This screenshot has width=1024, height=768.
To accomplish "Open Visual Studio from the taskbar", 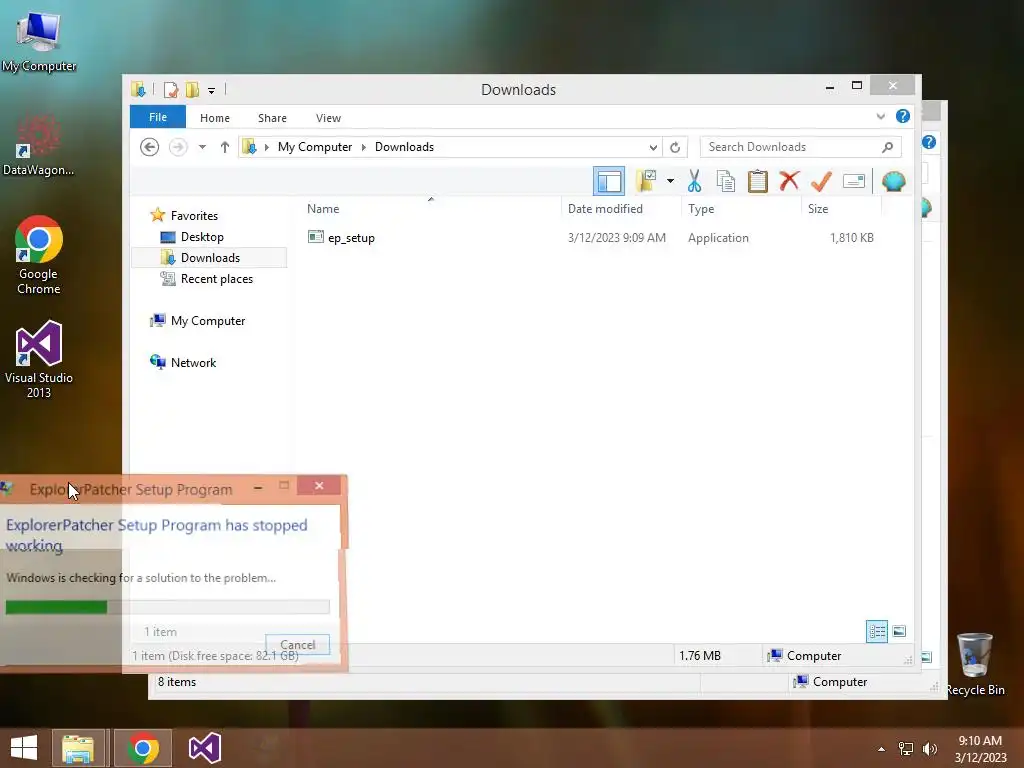I will (204, 748).
